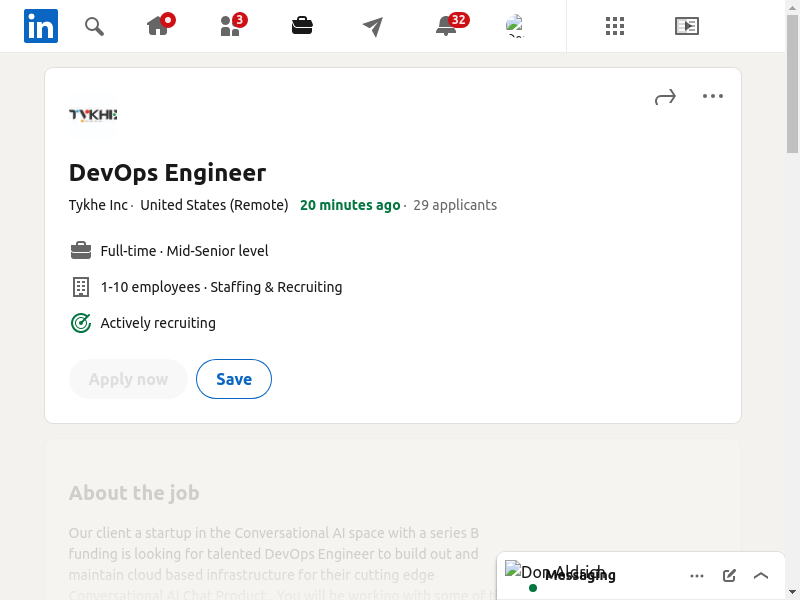Click the Tykhe company logo thumbnail
800x600 pixels.
tap(93, 115)
